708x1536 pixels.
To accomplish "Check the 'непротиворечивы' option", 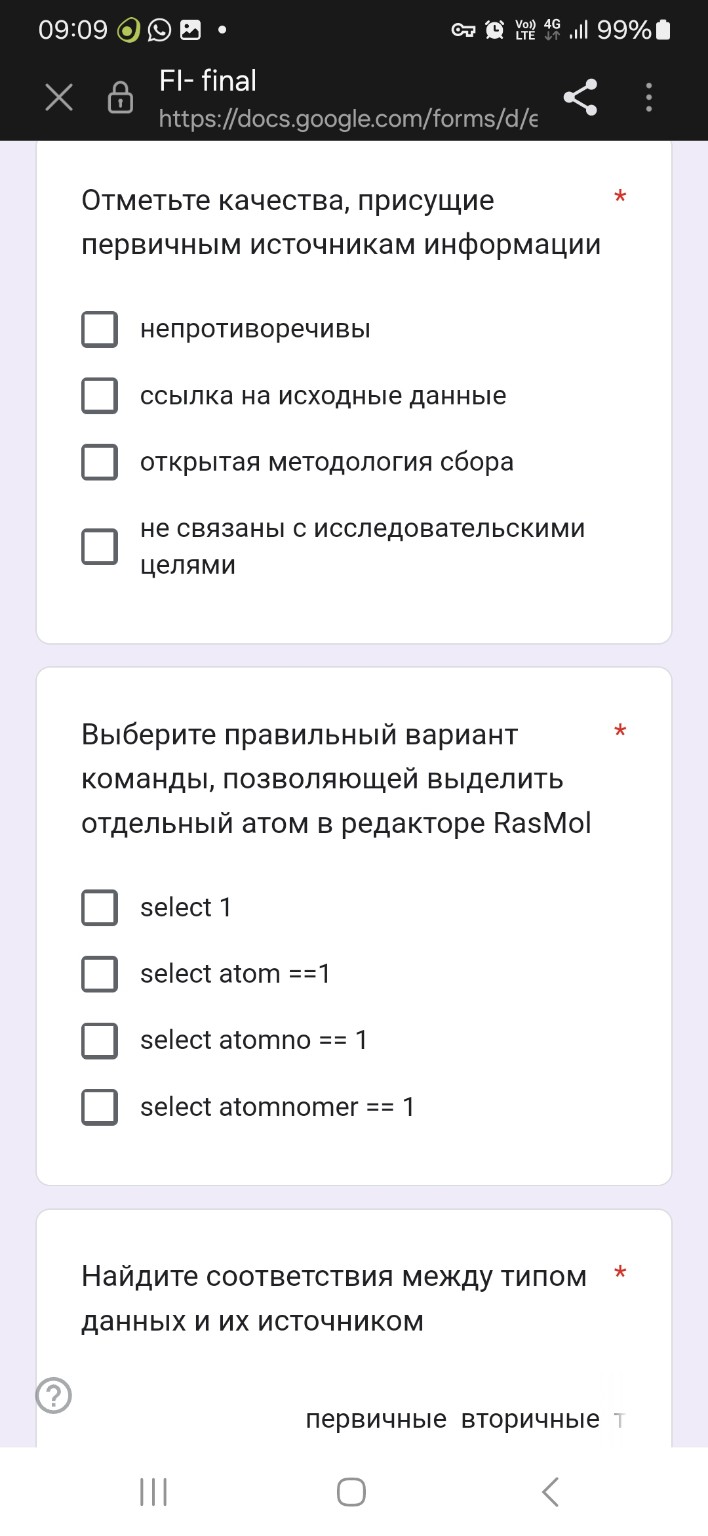I will coord(99,328).
